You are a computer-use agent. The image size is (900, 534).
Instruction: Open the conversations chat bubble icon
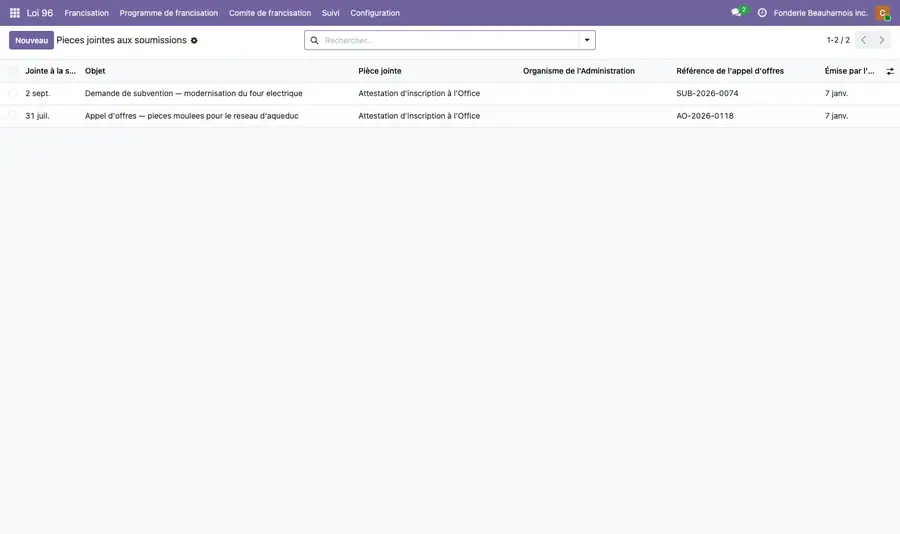[x=736, y=13]
